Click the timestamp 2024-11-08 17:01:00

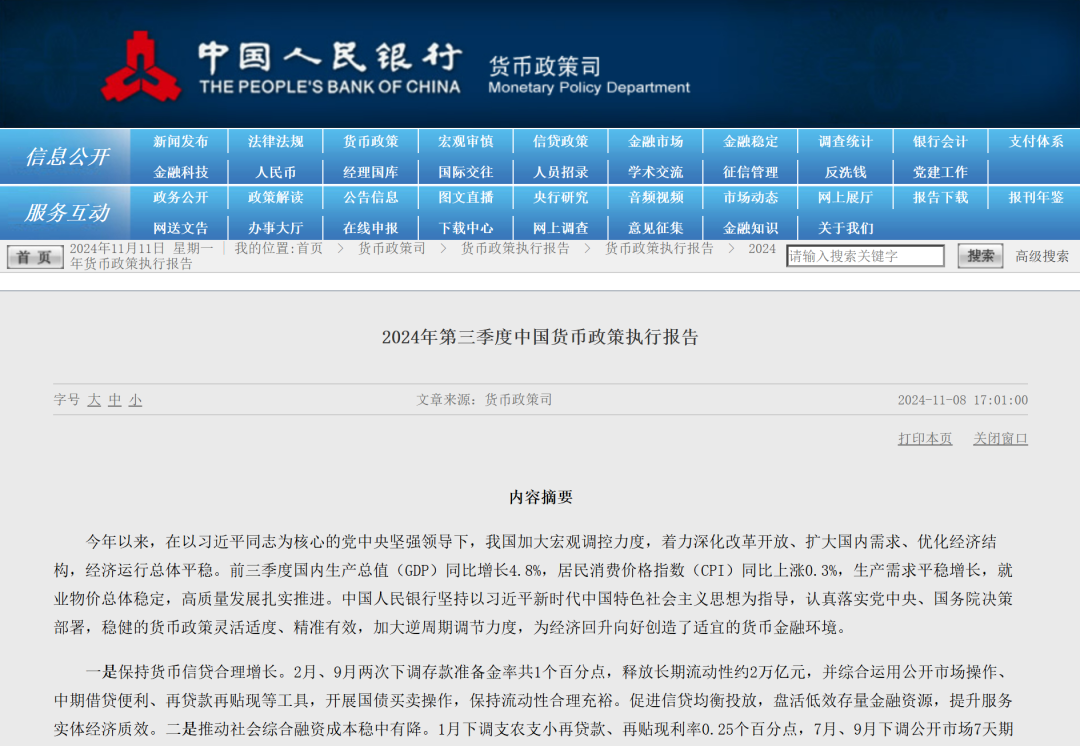963,400
